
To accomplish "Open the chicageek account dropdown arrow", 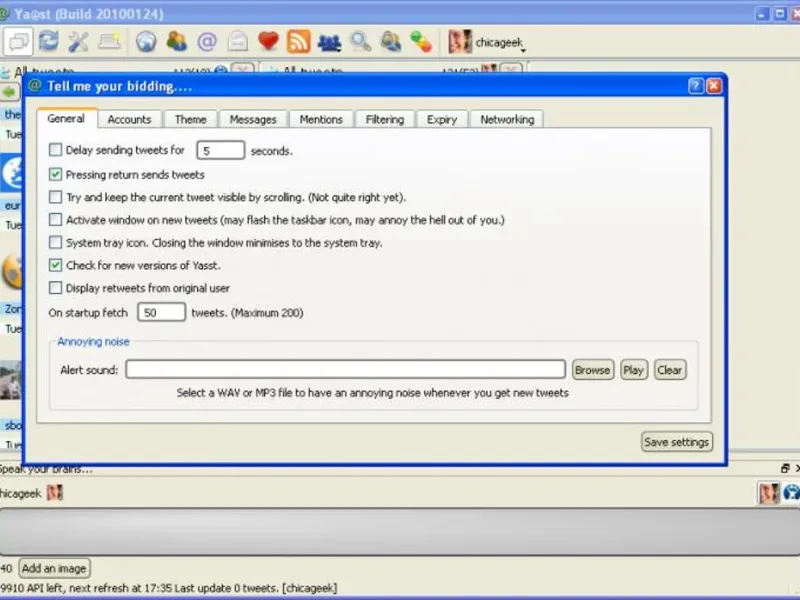I will tap(523, 51).
